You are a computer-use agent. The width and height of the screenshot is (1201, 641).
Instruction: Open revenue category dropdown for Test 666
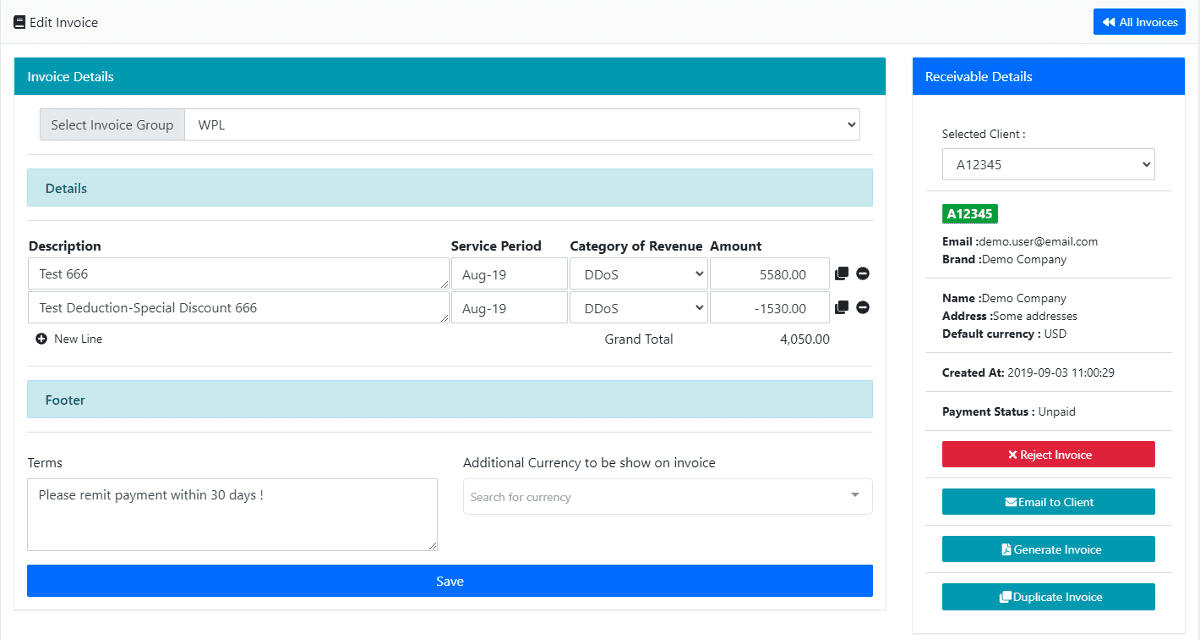click(x=638, y=274)
